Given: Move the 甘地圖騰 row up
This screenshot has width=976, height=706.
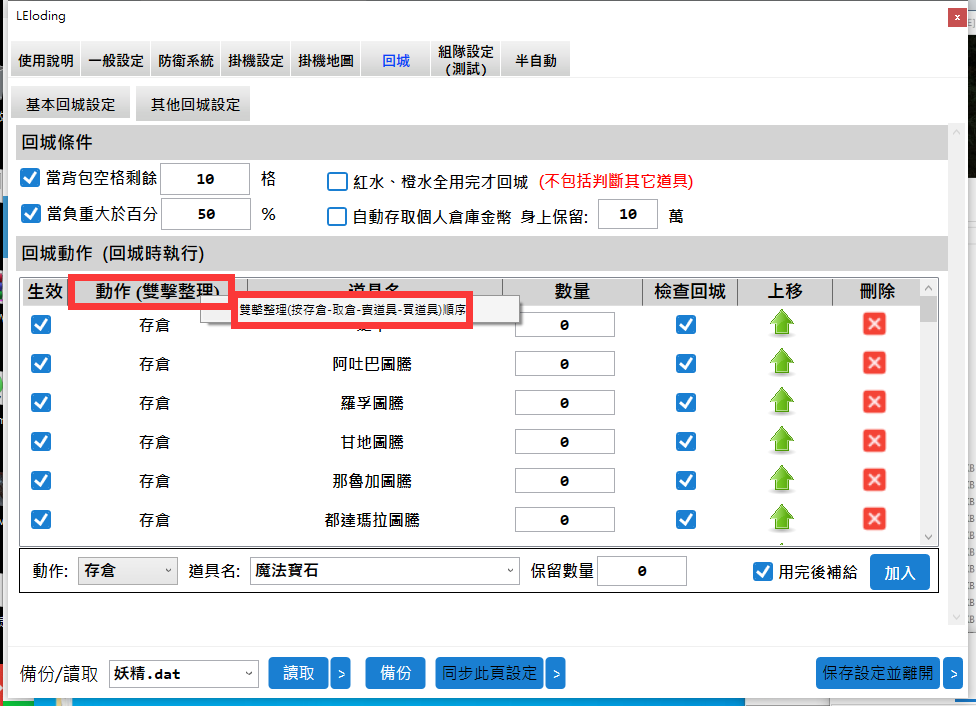Looking at the screenshot, I should [x=782, y=441].
